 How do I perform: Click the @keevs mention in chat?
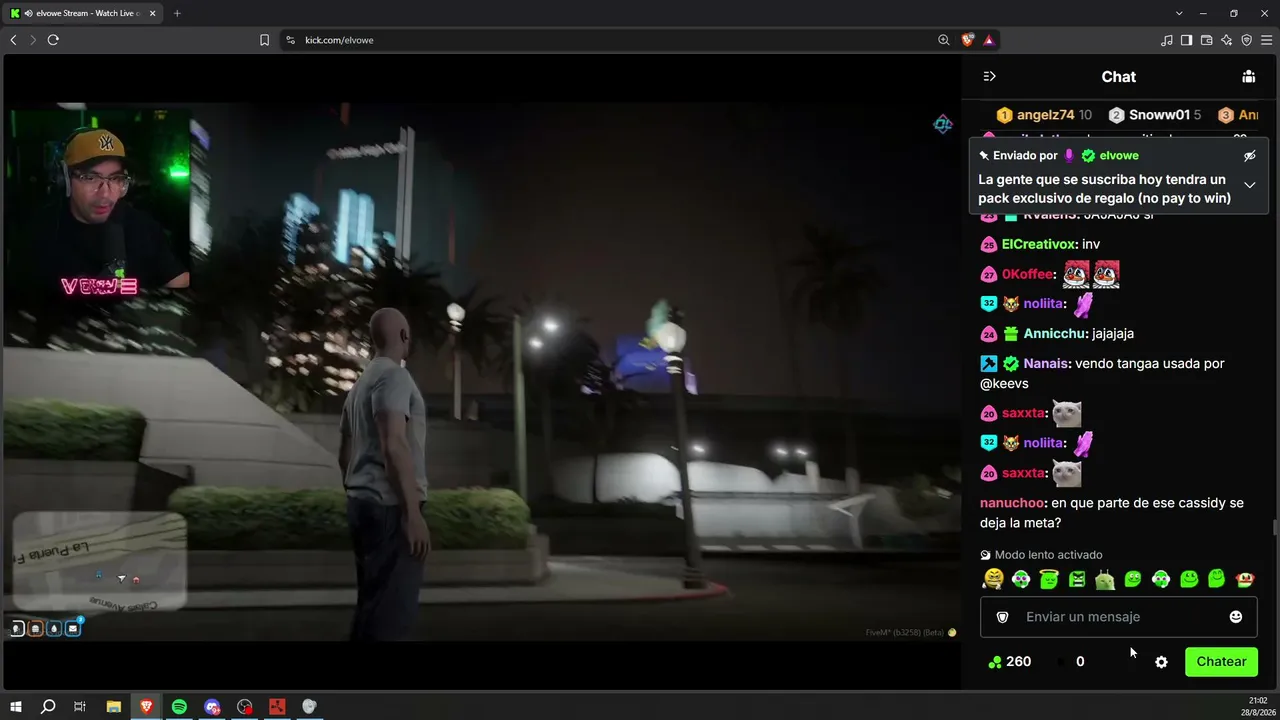click(x=1004, y=384)
